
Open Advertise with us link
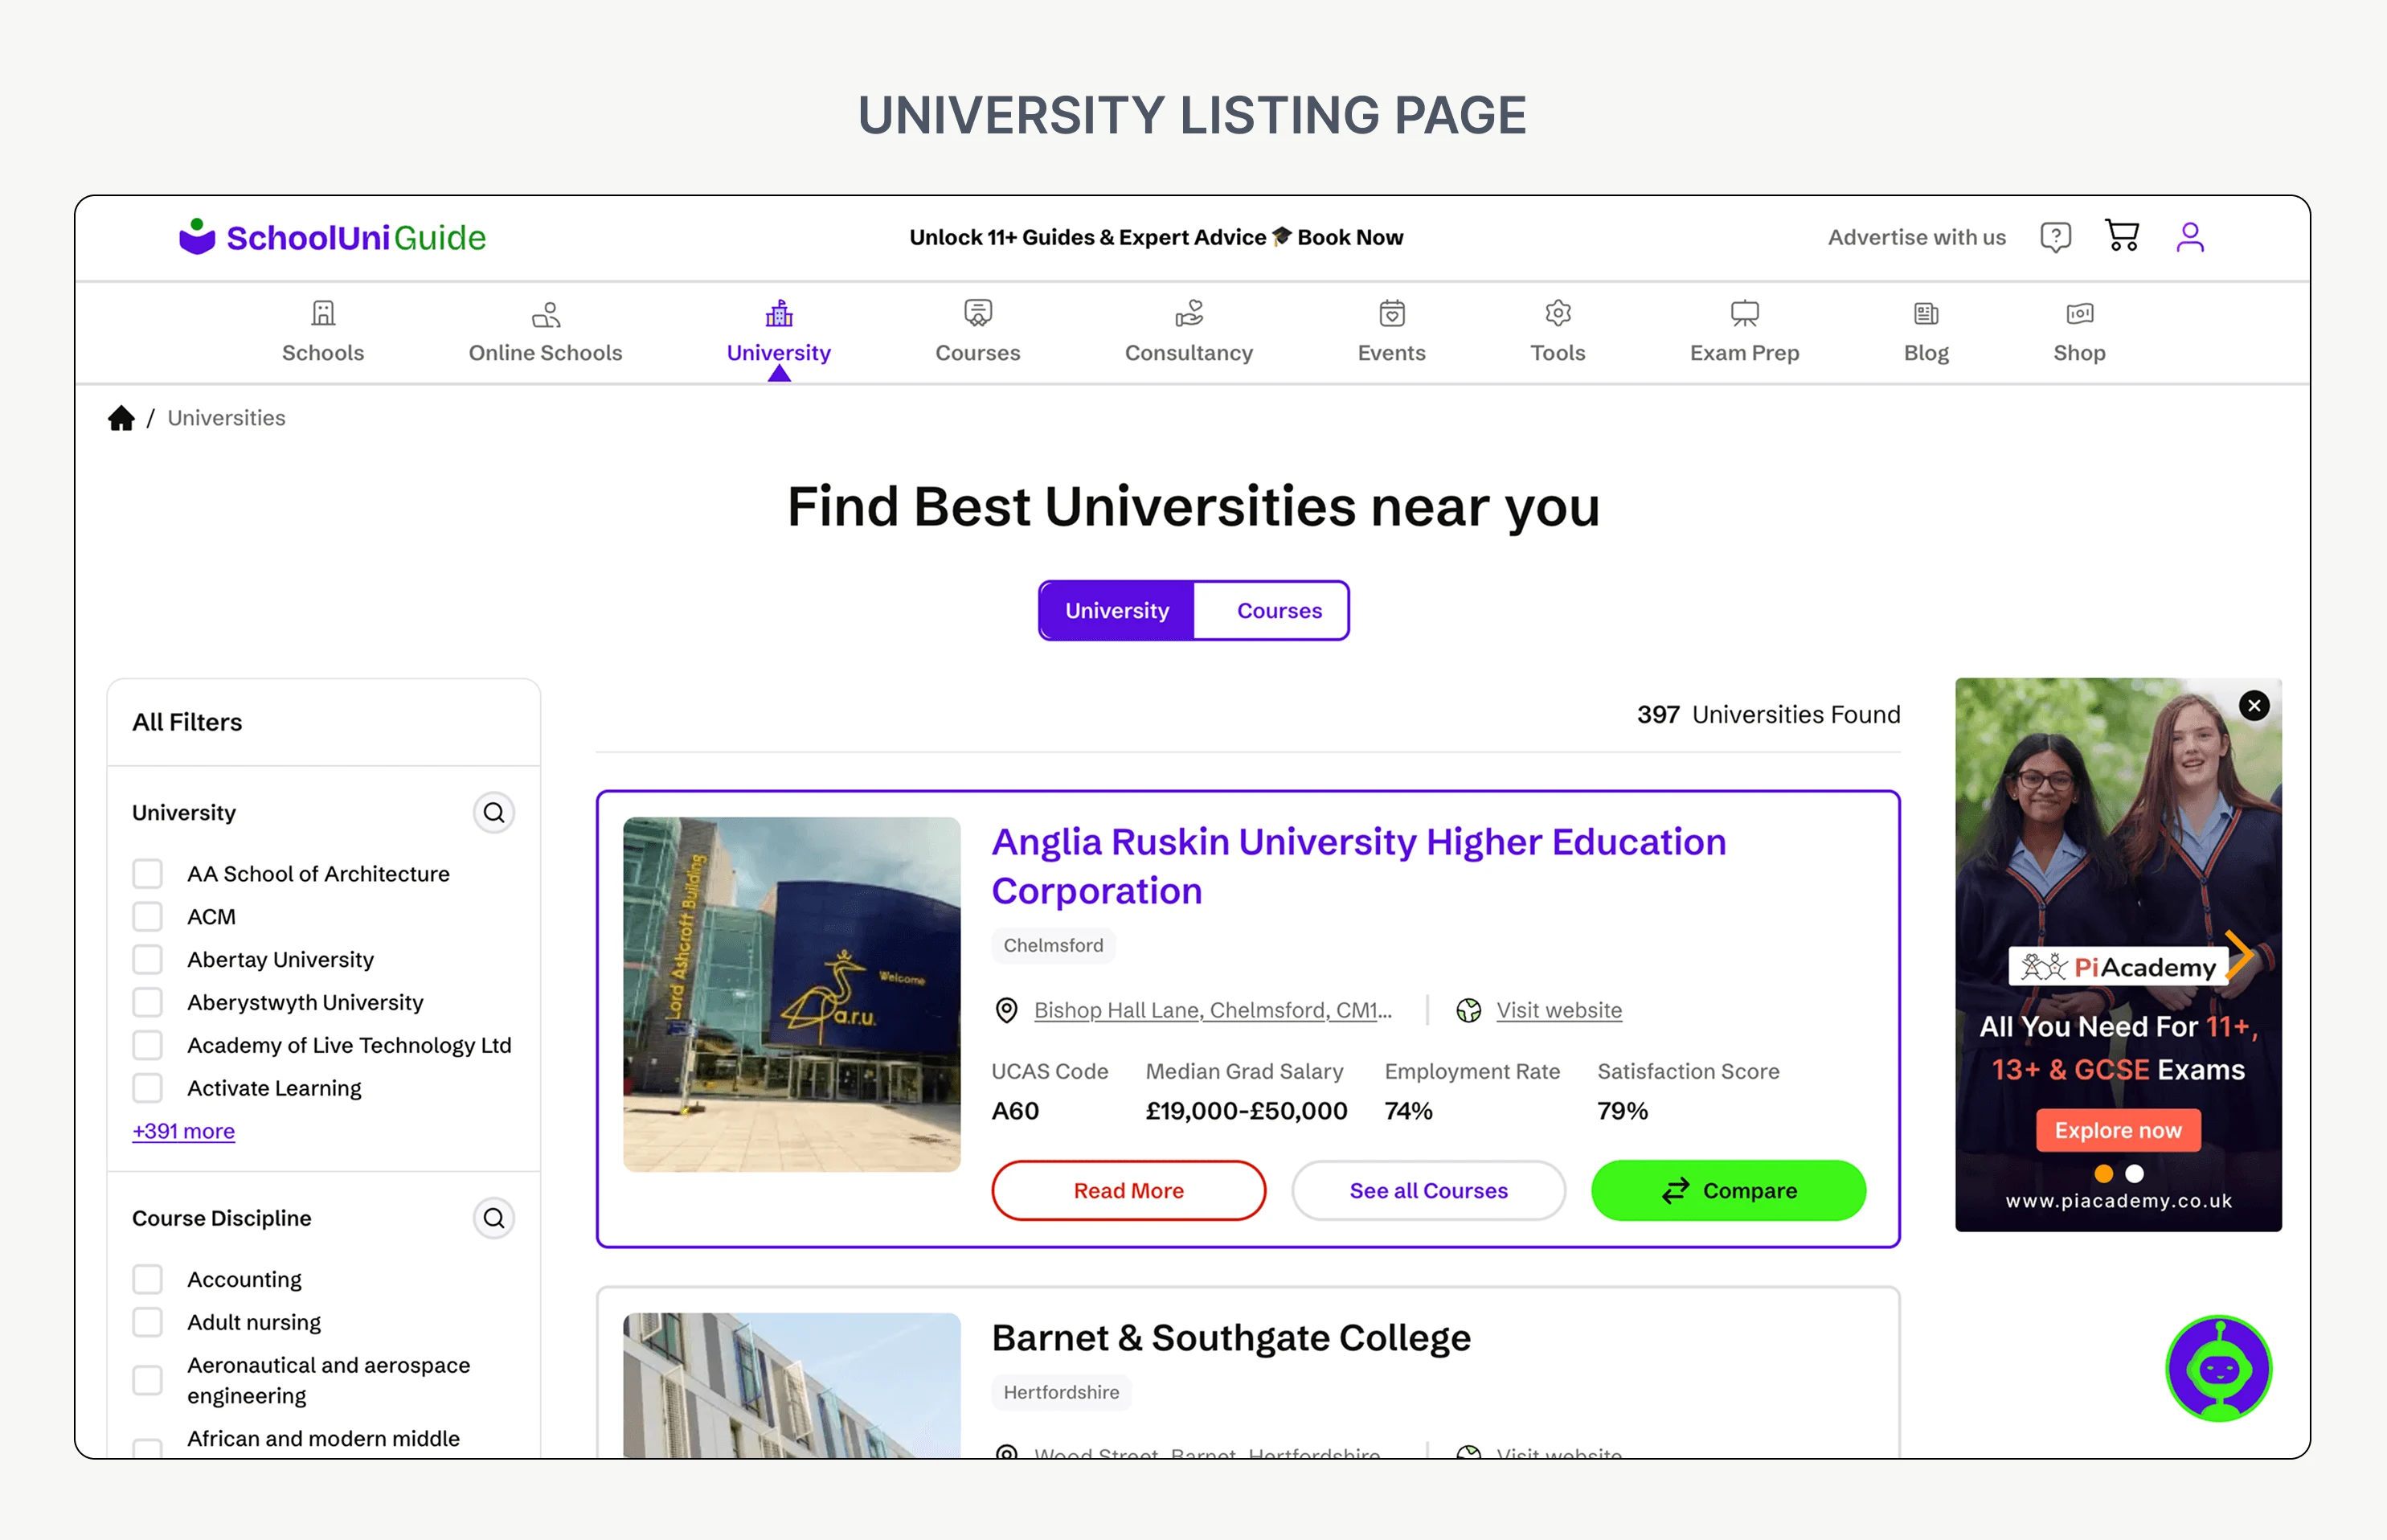click(x=1917, y=237)
